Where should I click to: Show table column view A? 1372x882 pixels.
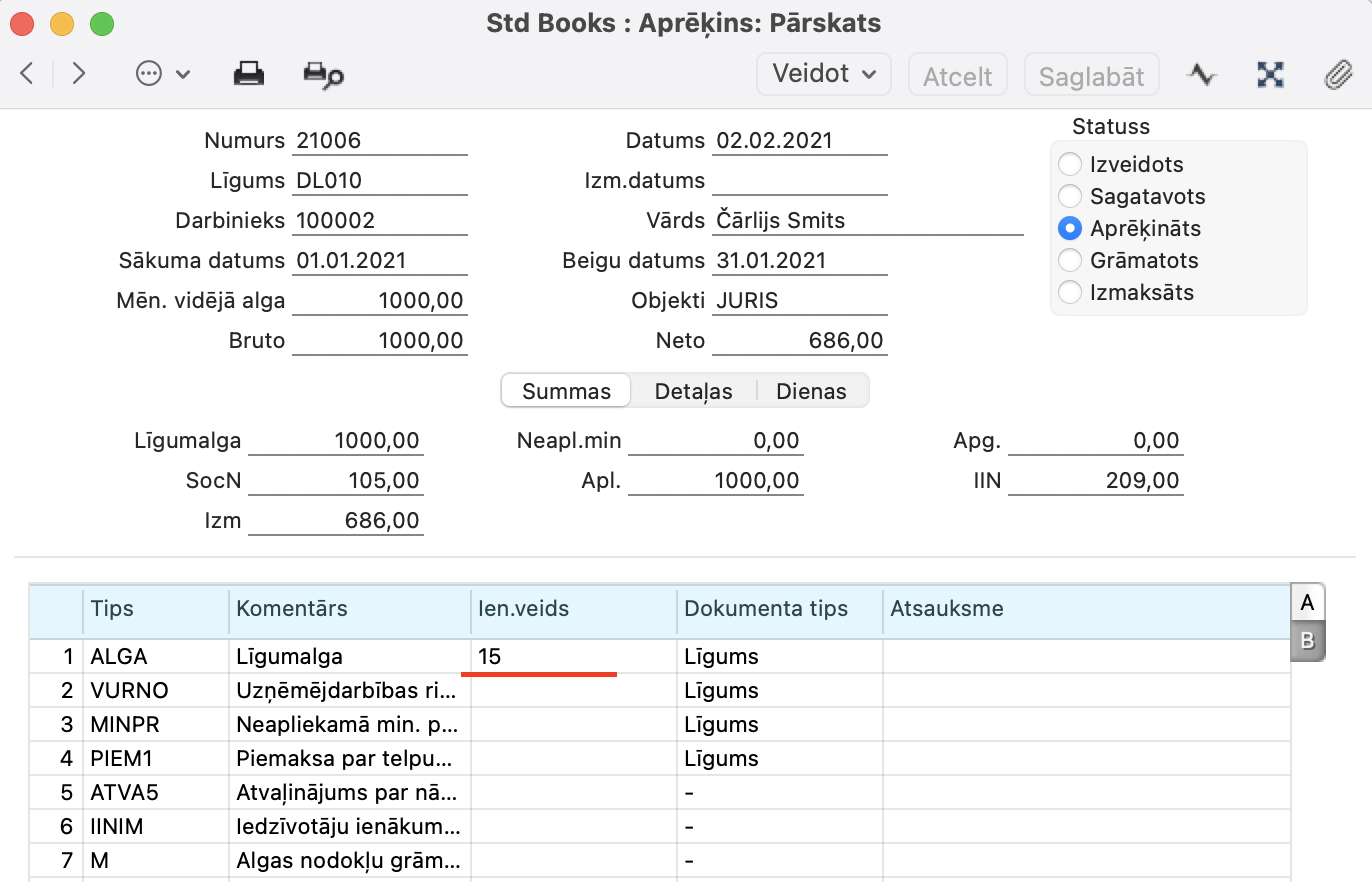[x=1307, y=603]
